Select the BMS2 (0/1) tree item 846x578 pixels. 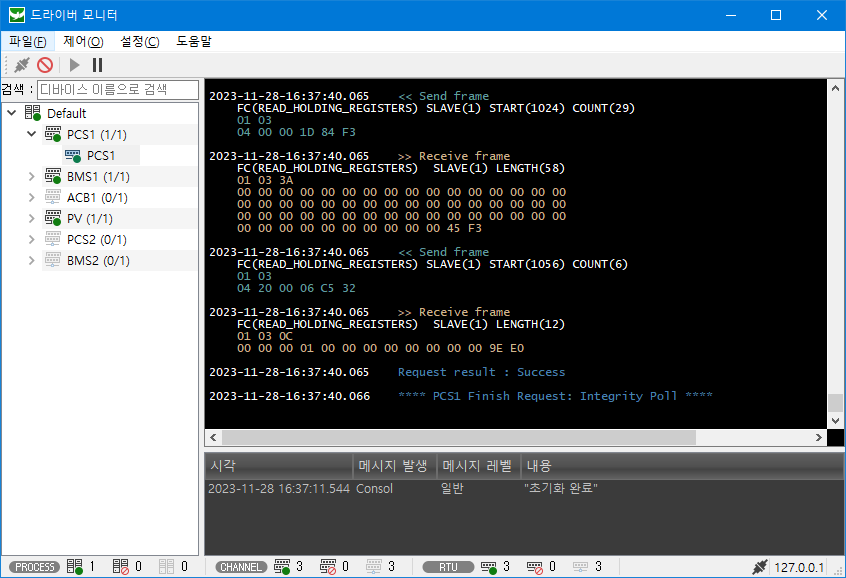click(98, 261)
